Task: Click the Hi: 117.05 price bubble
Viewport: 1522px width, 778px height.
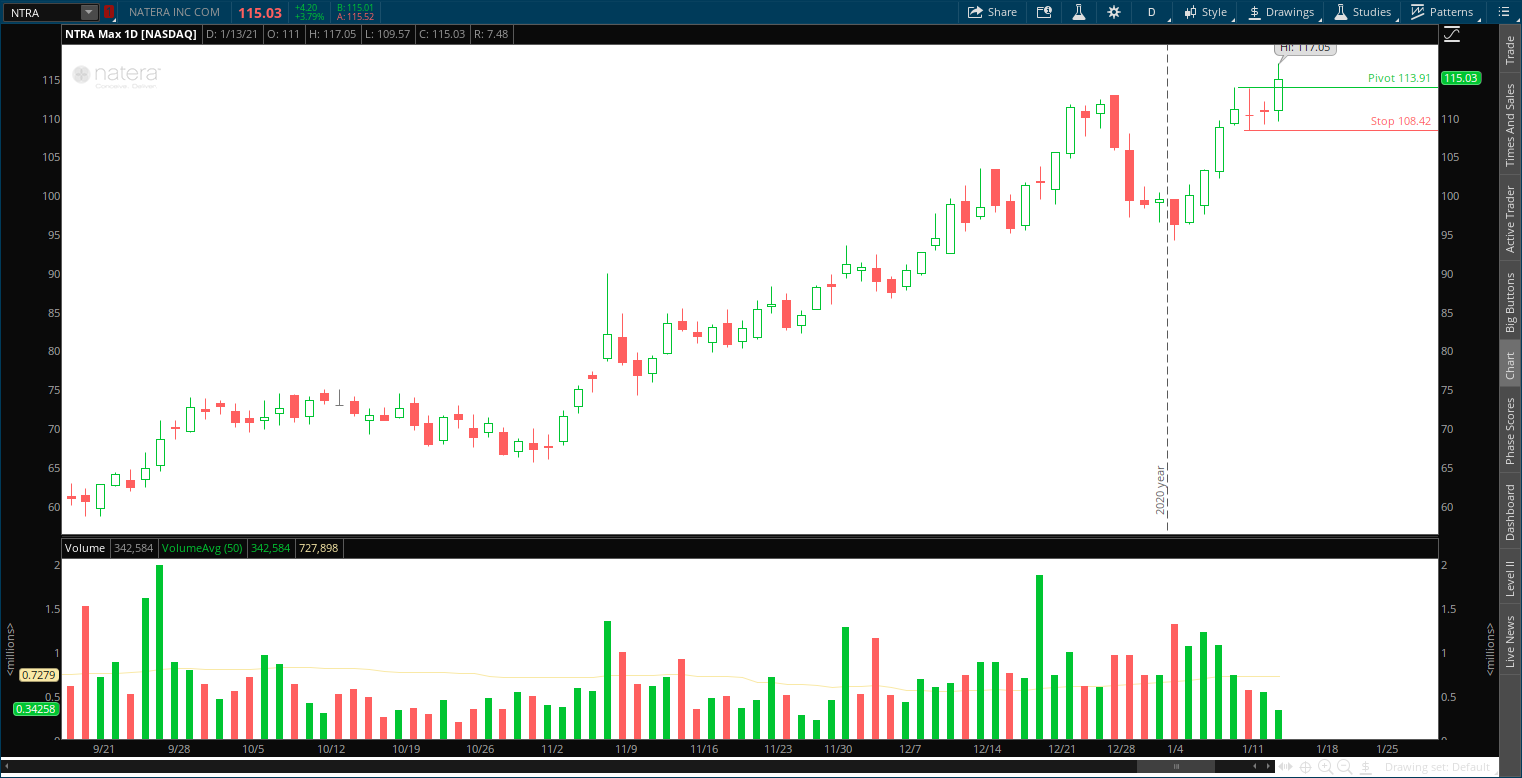Action: pos(1304,47)
